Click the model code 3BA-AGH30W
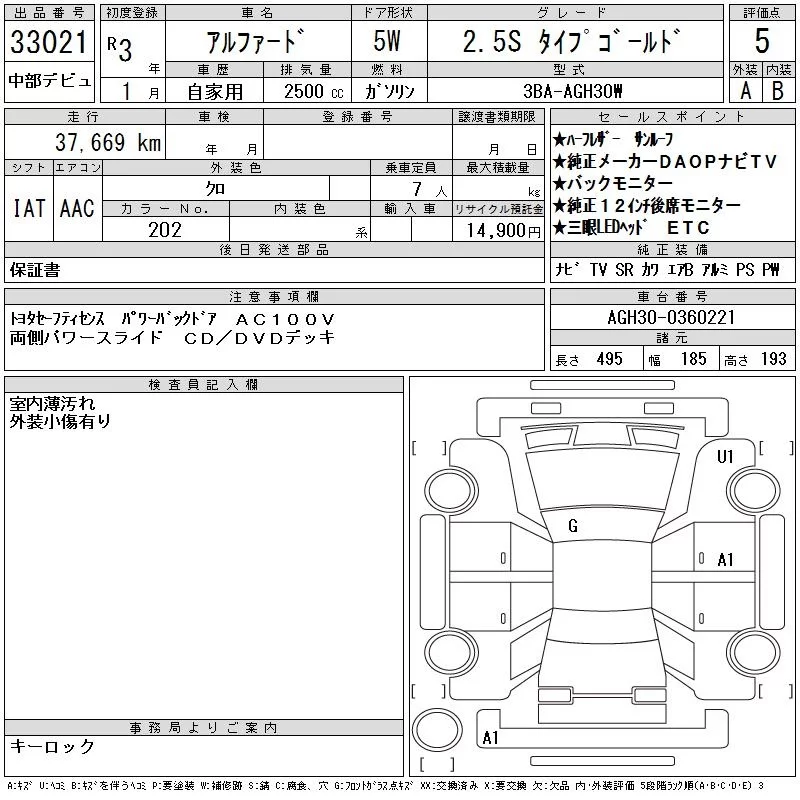 [573, 92]
